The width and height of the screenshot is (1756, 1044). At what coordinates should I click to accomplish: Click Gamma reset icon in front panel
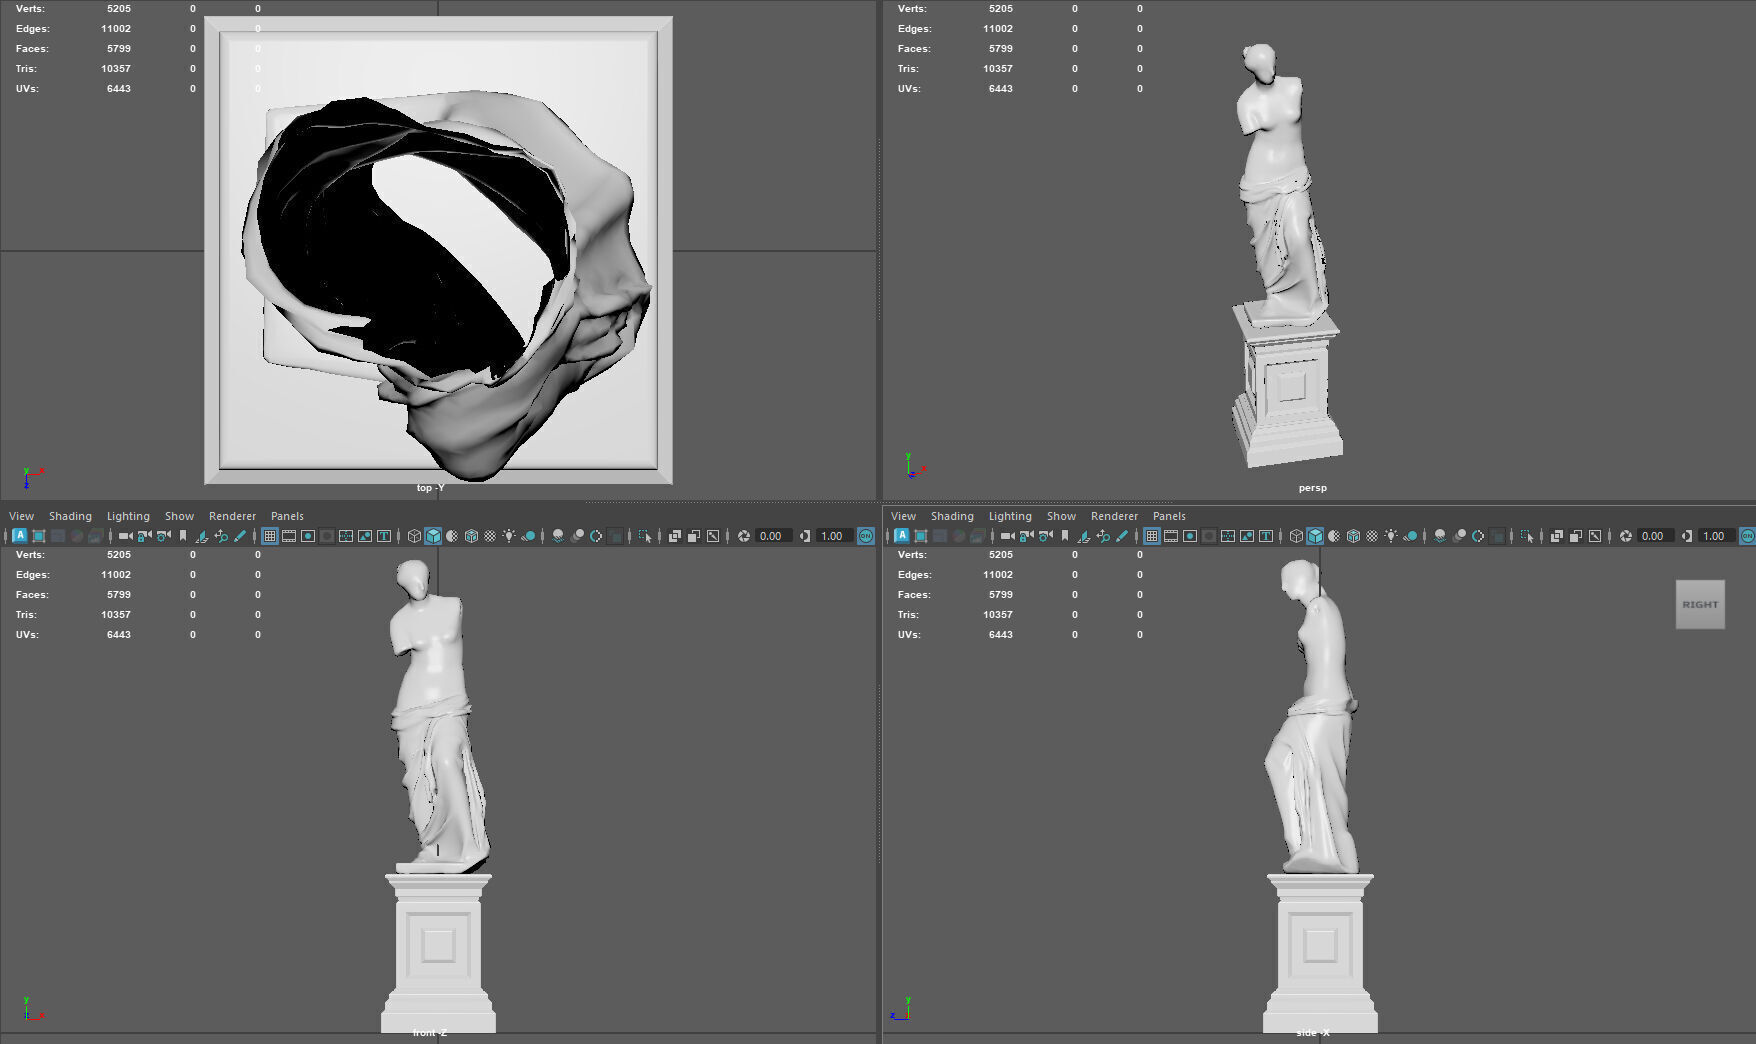[804, 536]
